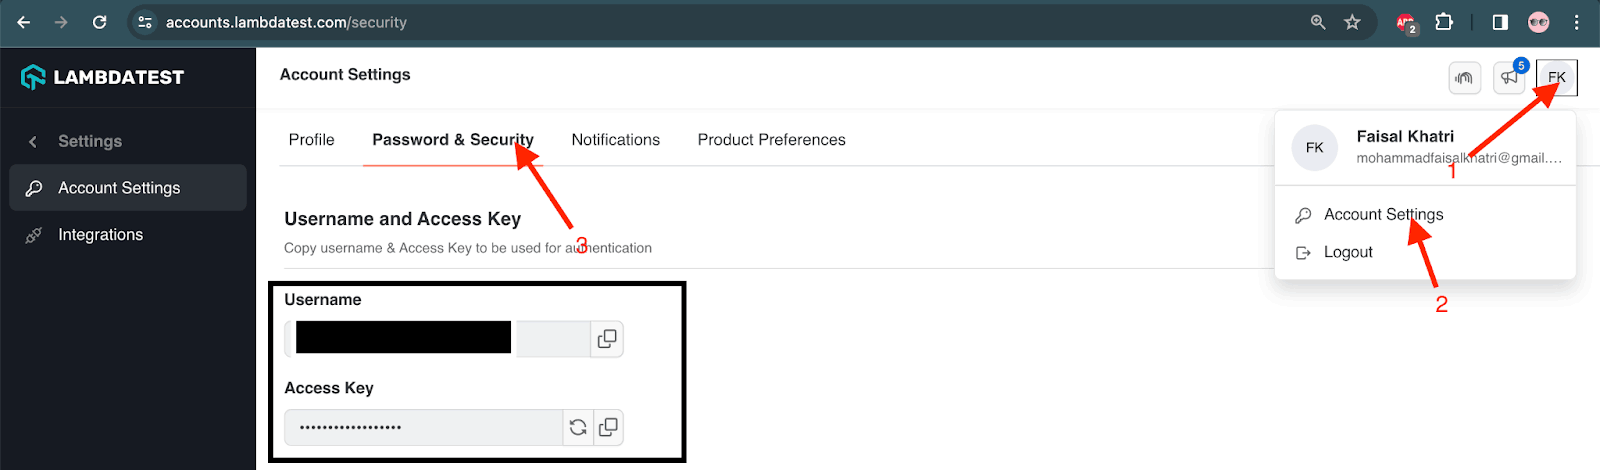Choose Account Settings in user dropdown
The image size is (1600, 470).
[1384, 215]
